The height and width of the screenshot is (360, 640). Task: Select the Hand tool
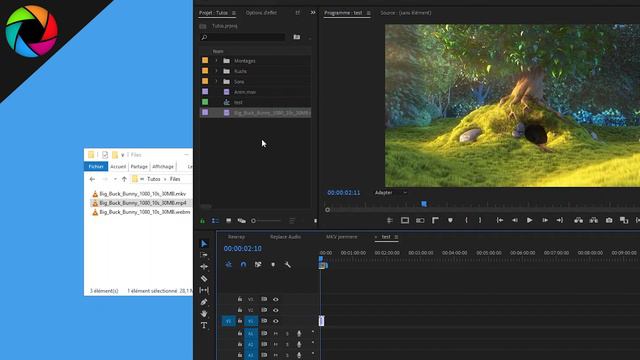click(204, 313)
